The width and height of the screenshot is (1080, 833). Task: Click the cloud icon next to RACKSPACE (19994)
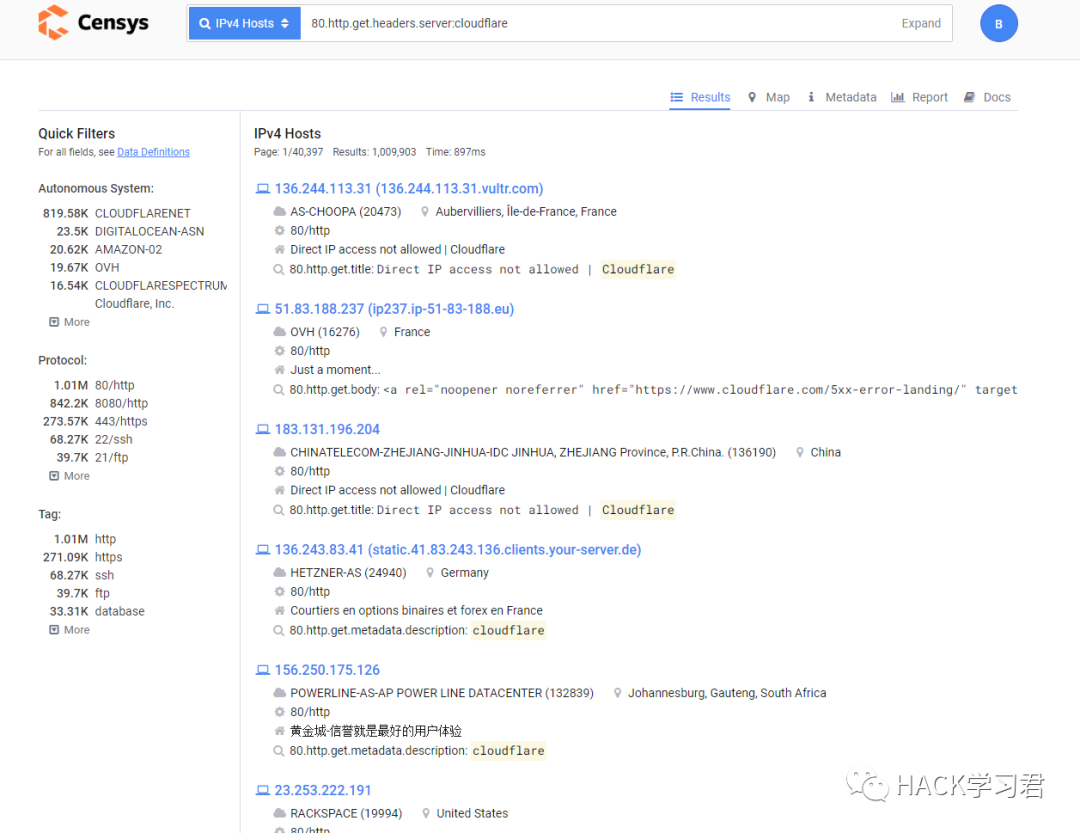(280, 813)
